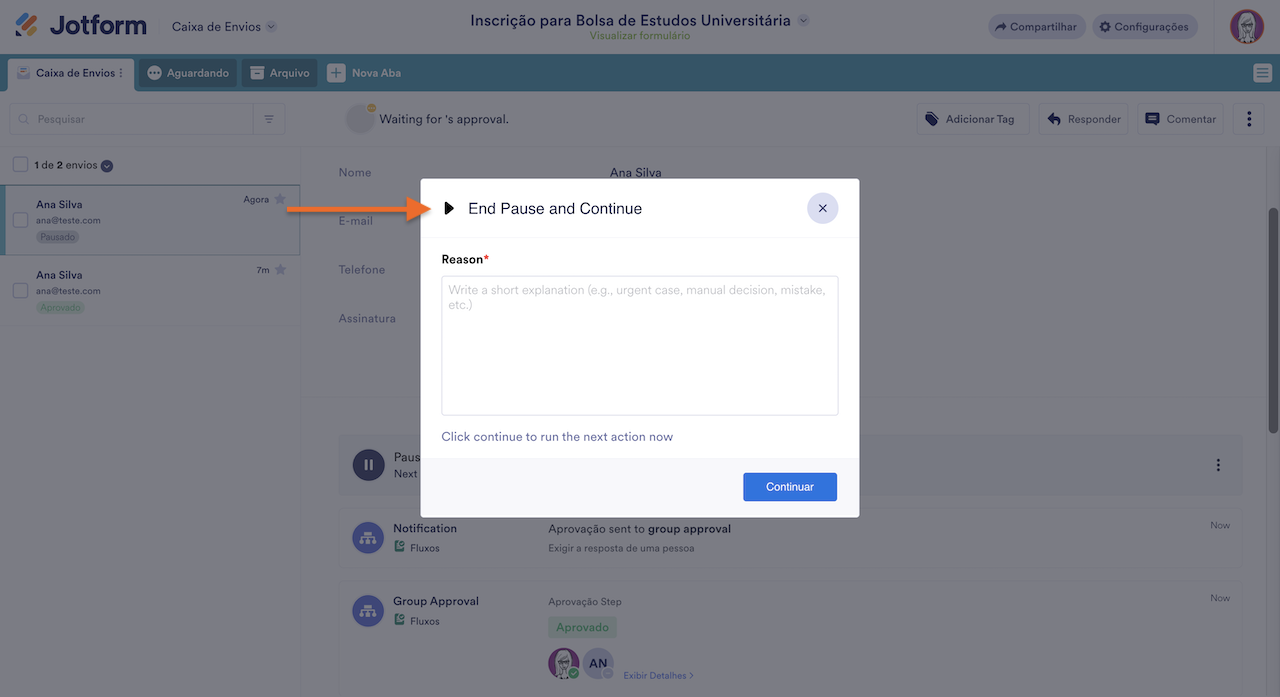The height and width of the screenshot is (697, 1280).
Task: Star the paused Ana Silva submission
Action: click(280, 199)
